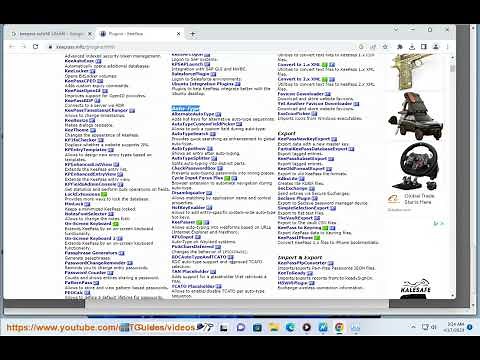This screenshot has width=480, height=360.
Task: Close the Plugins - KeePass tab
Action: (178, 34)
